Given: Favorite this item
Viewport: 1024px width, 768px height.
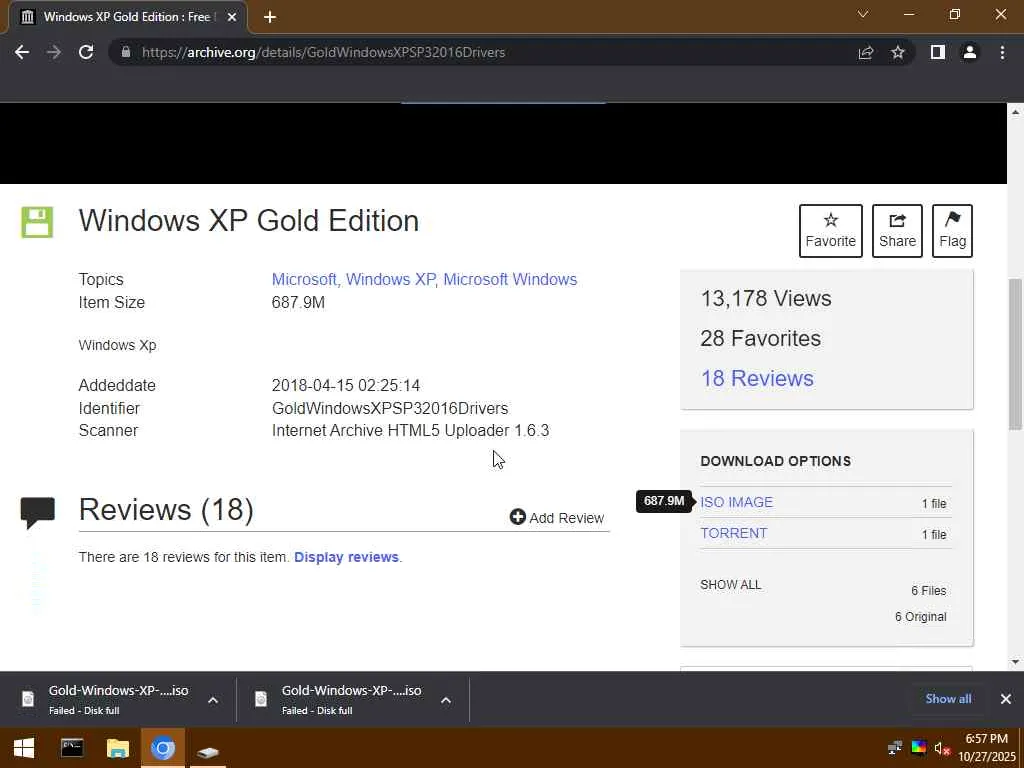Looking at the screenshot, I should (831, 231).
